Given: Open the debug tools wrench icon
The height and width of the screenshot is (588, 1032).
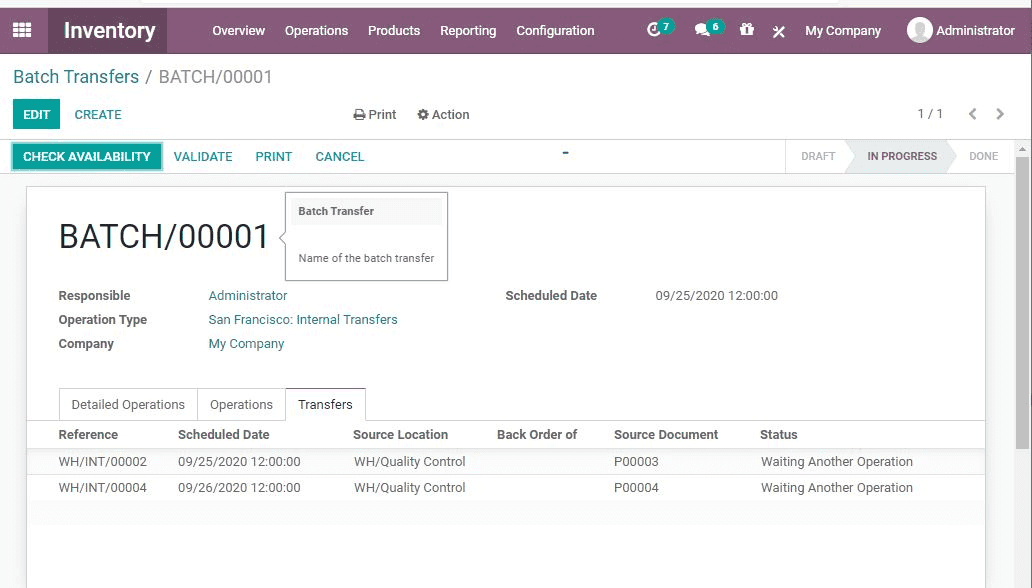Looking at the screenshot, I should click(x=779, y=31).
